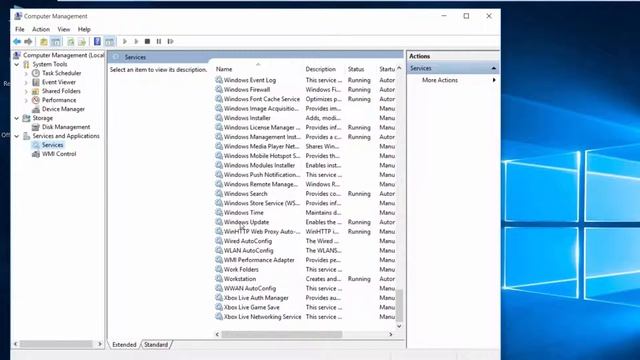This screenshot has width=640, height=360.
Task: Select Performance tree node
Action: click(59, 100)
